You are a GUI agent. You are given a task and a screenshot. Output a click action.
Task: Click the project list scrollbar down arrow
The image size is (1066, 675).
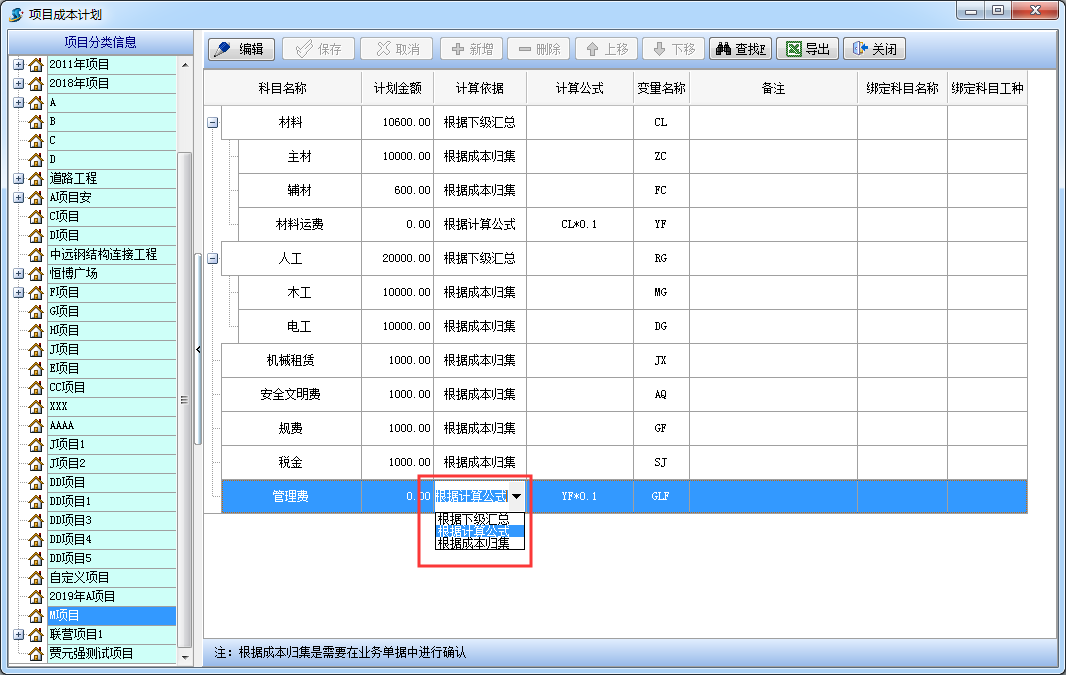click(x=185, y=655)
